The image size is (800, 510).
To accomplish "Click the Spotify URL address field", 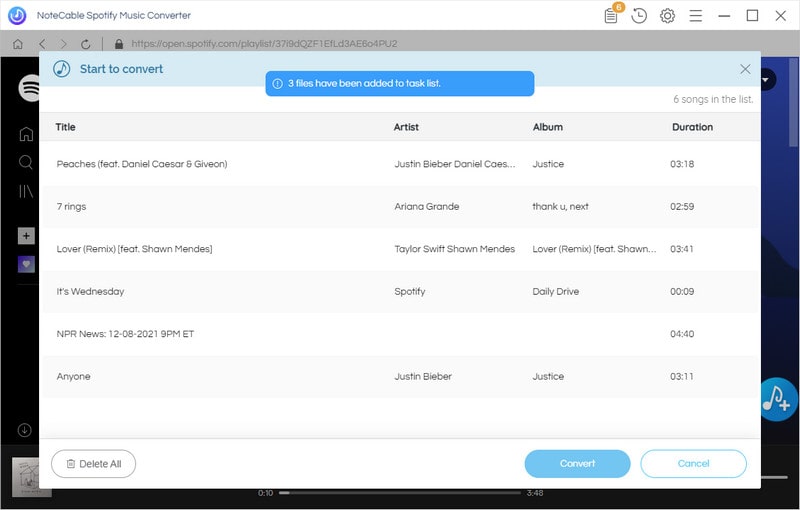I will (264, 44).
